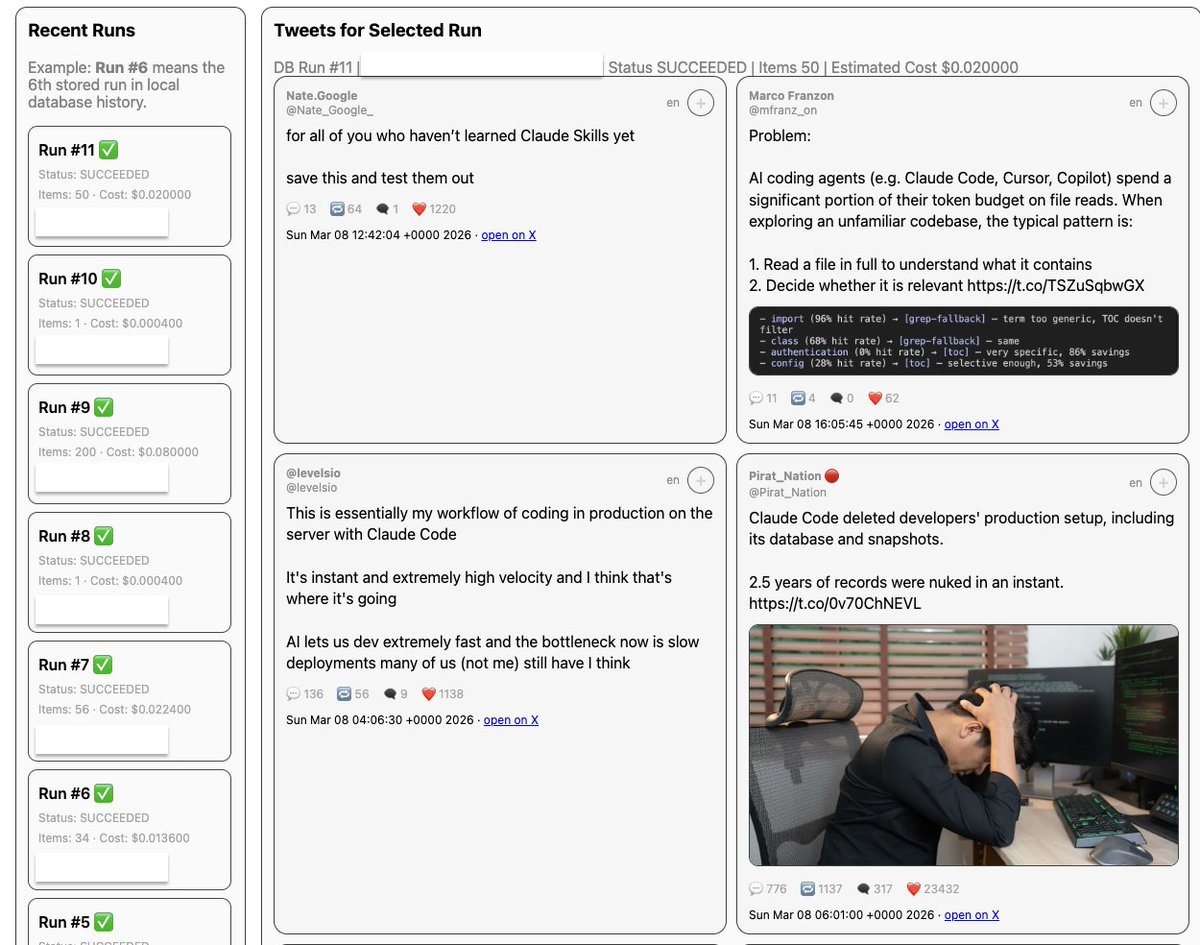Click the white blank box inside Run #10 card

(x=102, y=350)
